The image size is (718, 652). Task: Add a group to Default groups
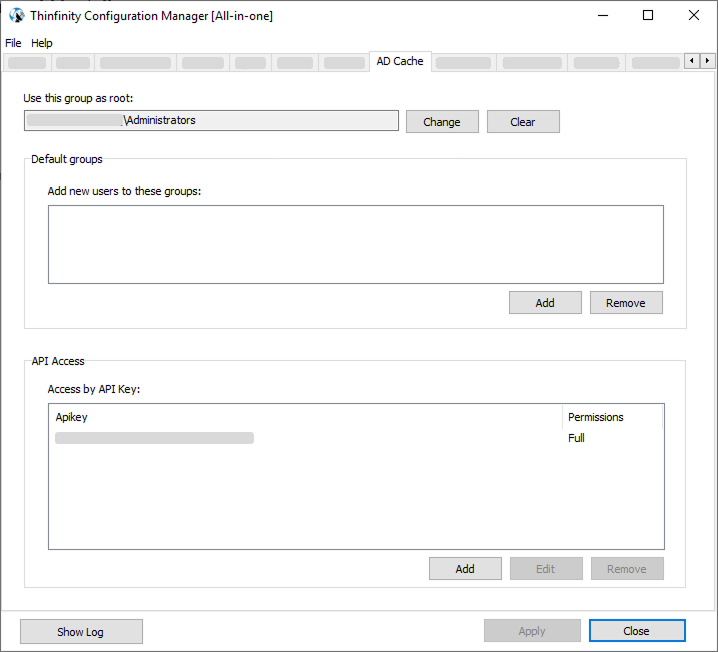coord(545,303)
